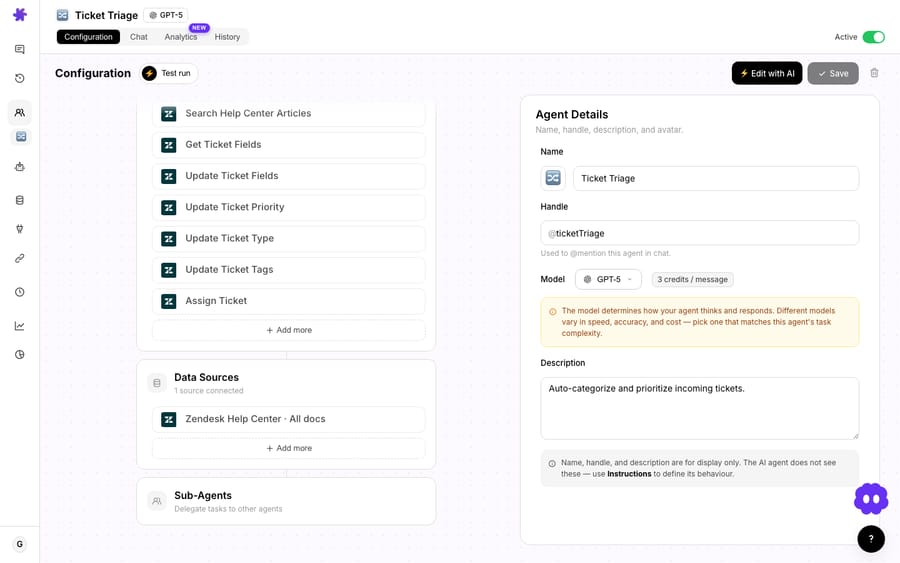Click the bold Instructions text in the note

629,474
